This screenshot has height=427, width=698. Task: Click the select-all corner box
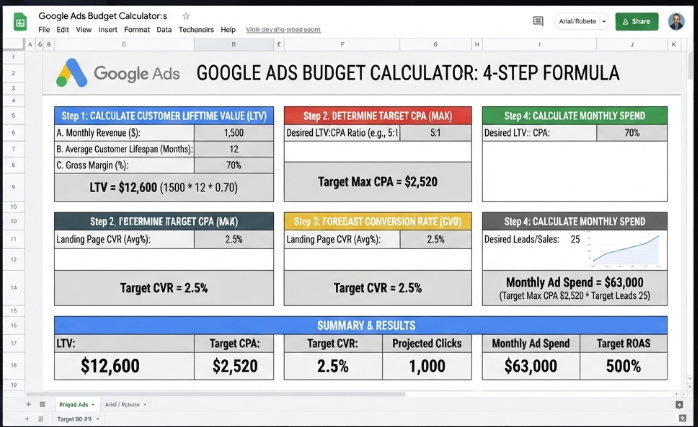(13, 44)
